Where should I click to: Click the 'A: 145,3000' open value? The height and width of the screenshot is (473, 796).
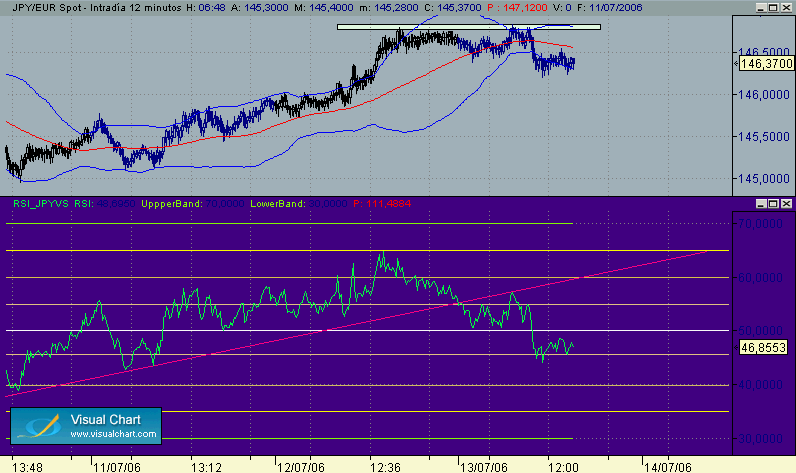coord(259,8)
